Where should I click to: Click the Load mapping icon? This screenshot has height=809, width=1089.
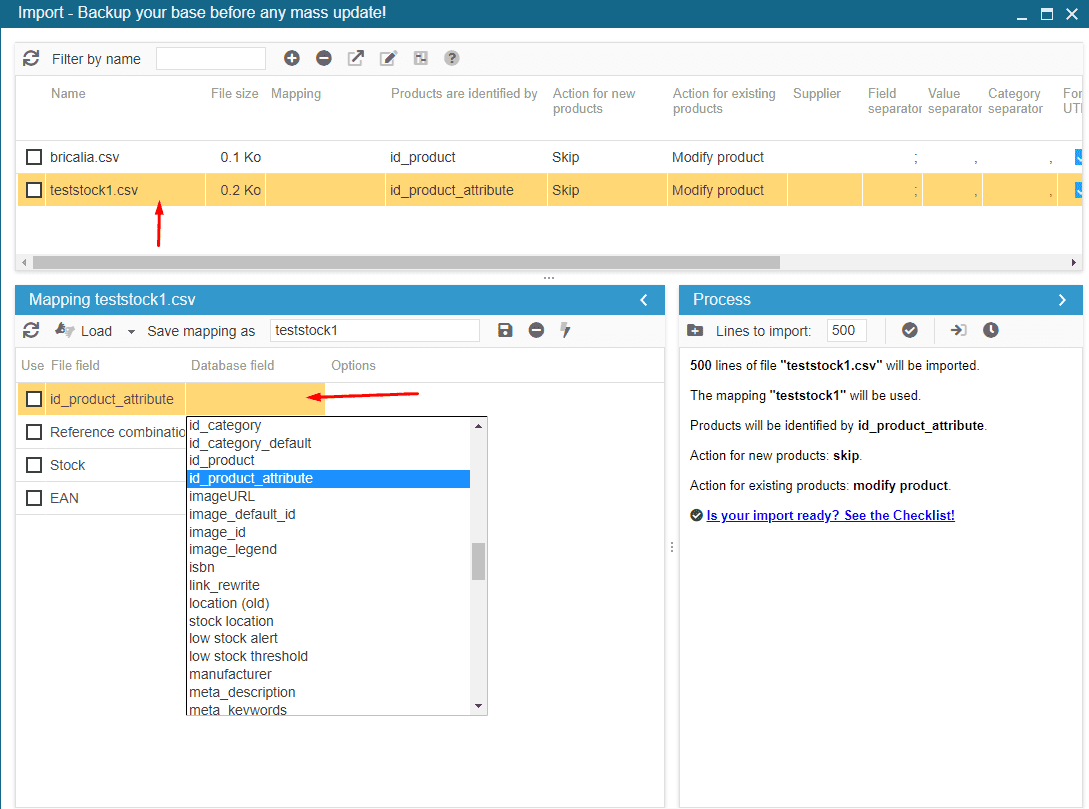tap(65, 330)
